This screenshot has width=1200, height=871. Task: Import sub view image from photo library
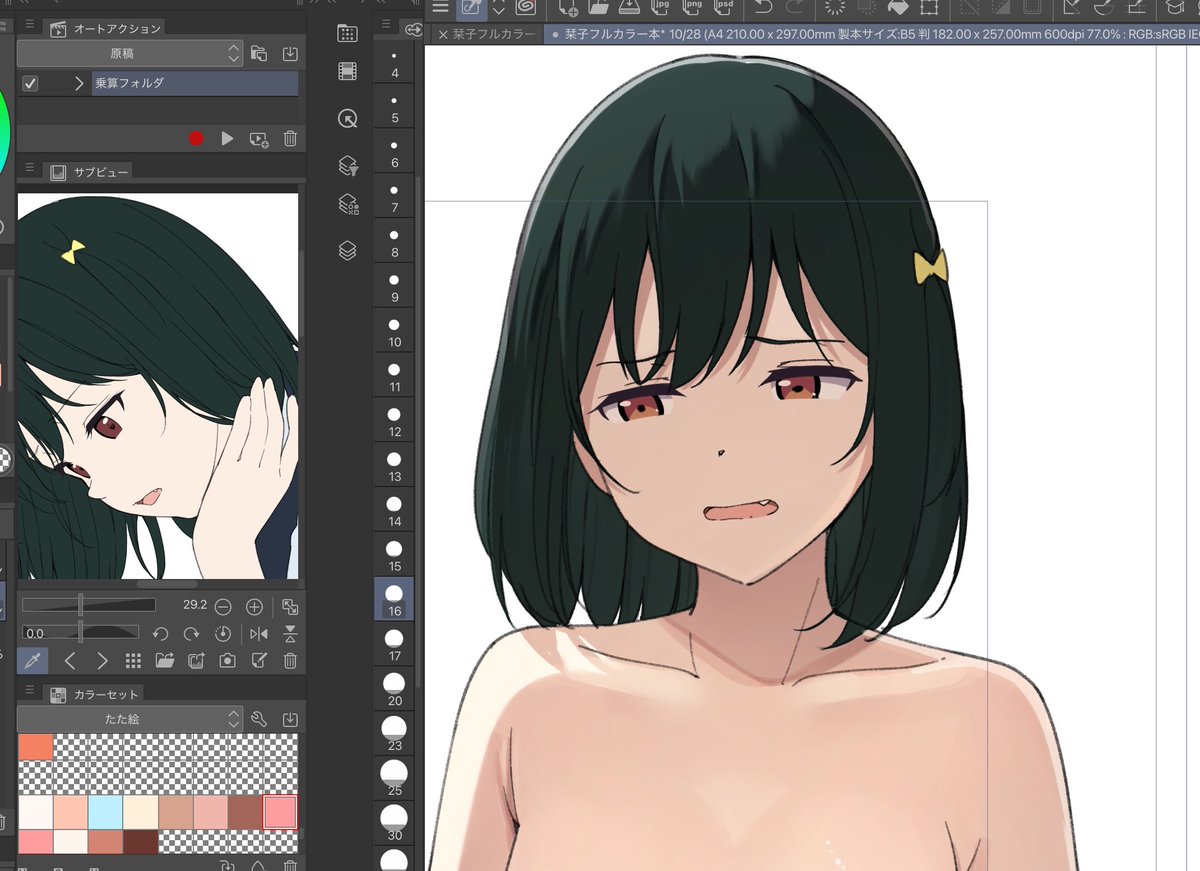196,660
